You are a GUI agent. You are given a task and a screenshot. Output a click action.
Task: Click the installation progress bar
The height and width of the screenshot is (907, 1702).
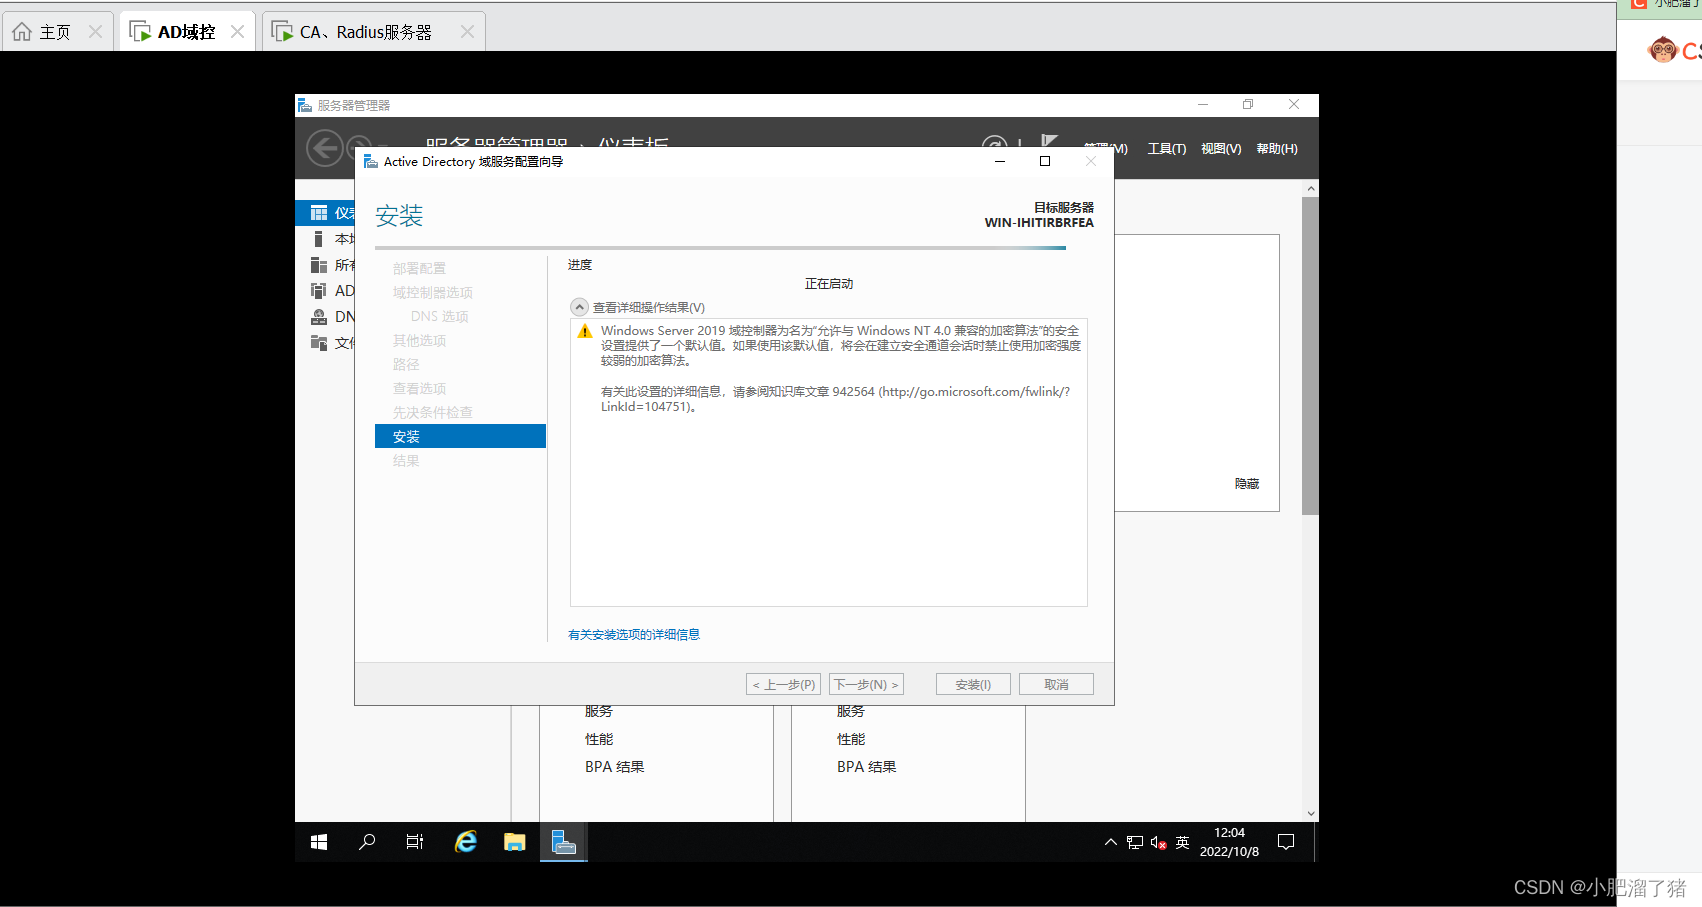point(720,247)
